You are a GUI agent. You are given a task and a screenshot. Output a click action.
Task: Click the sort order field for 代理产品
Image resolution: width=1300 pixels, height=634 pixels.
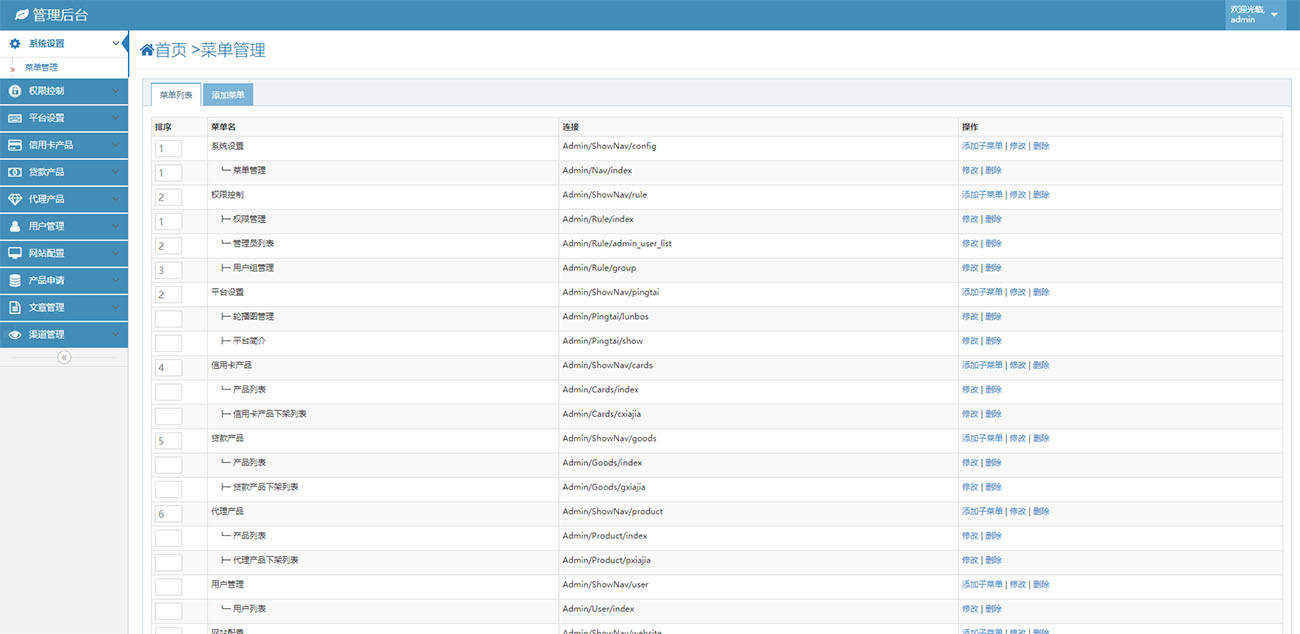(x=169, y=514)
